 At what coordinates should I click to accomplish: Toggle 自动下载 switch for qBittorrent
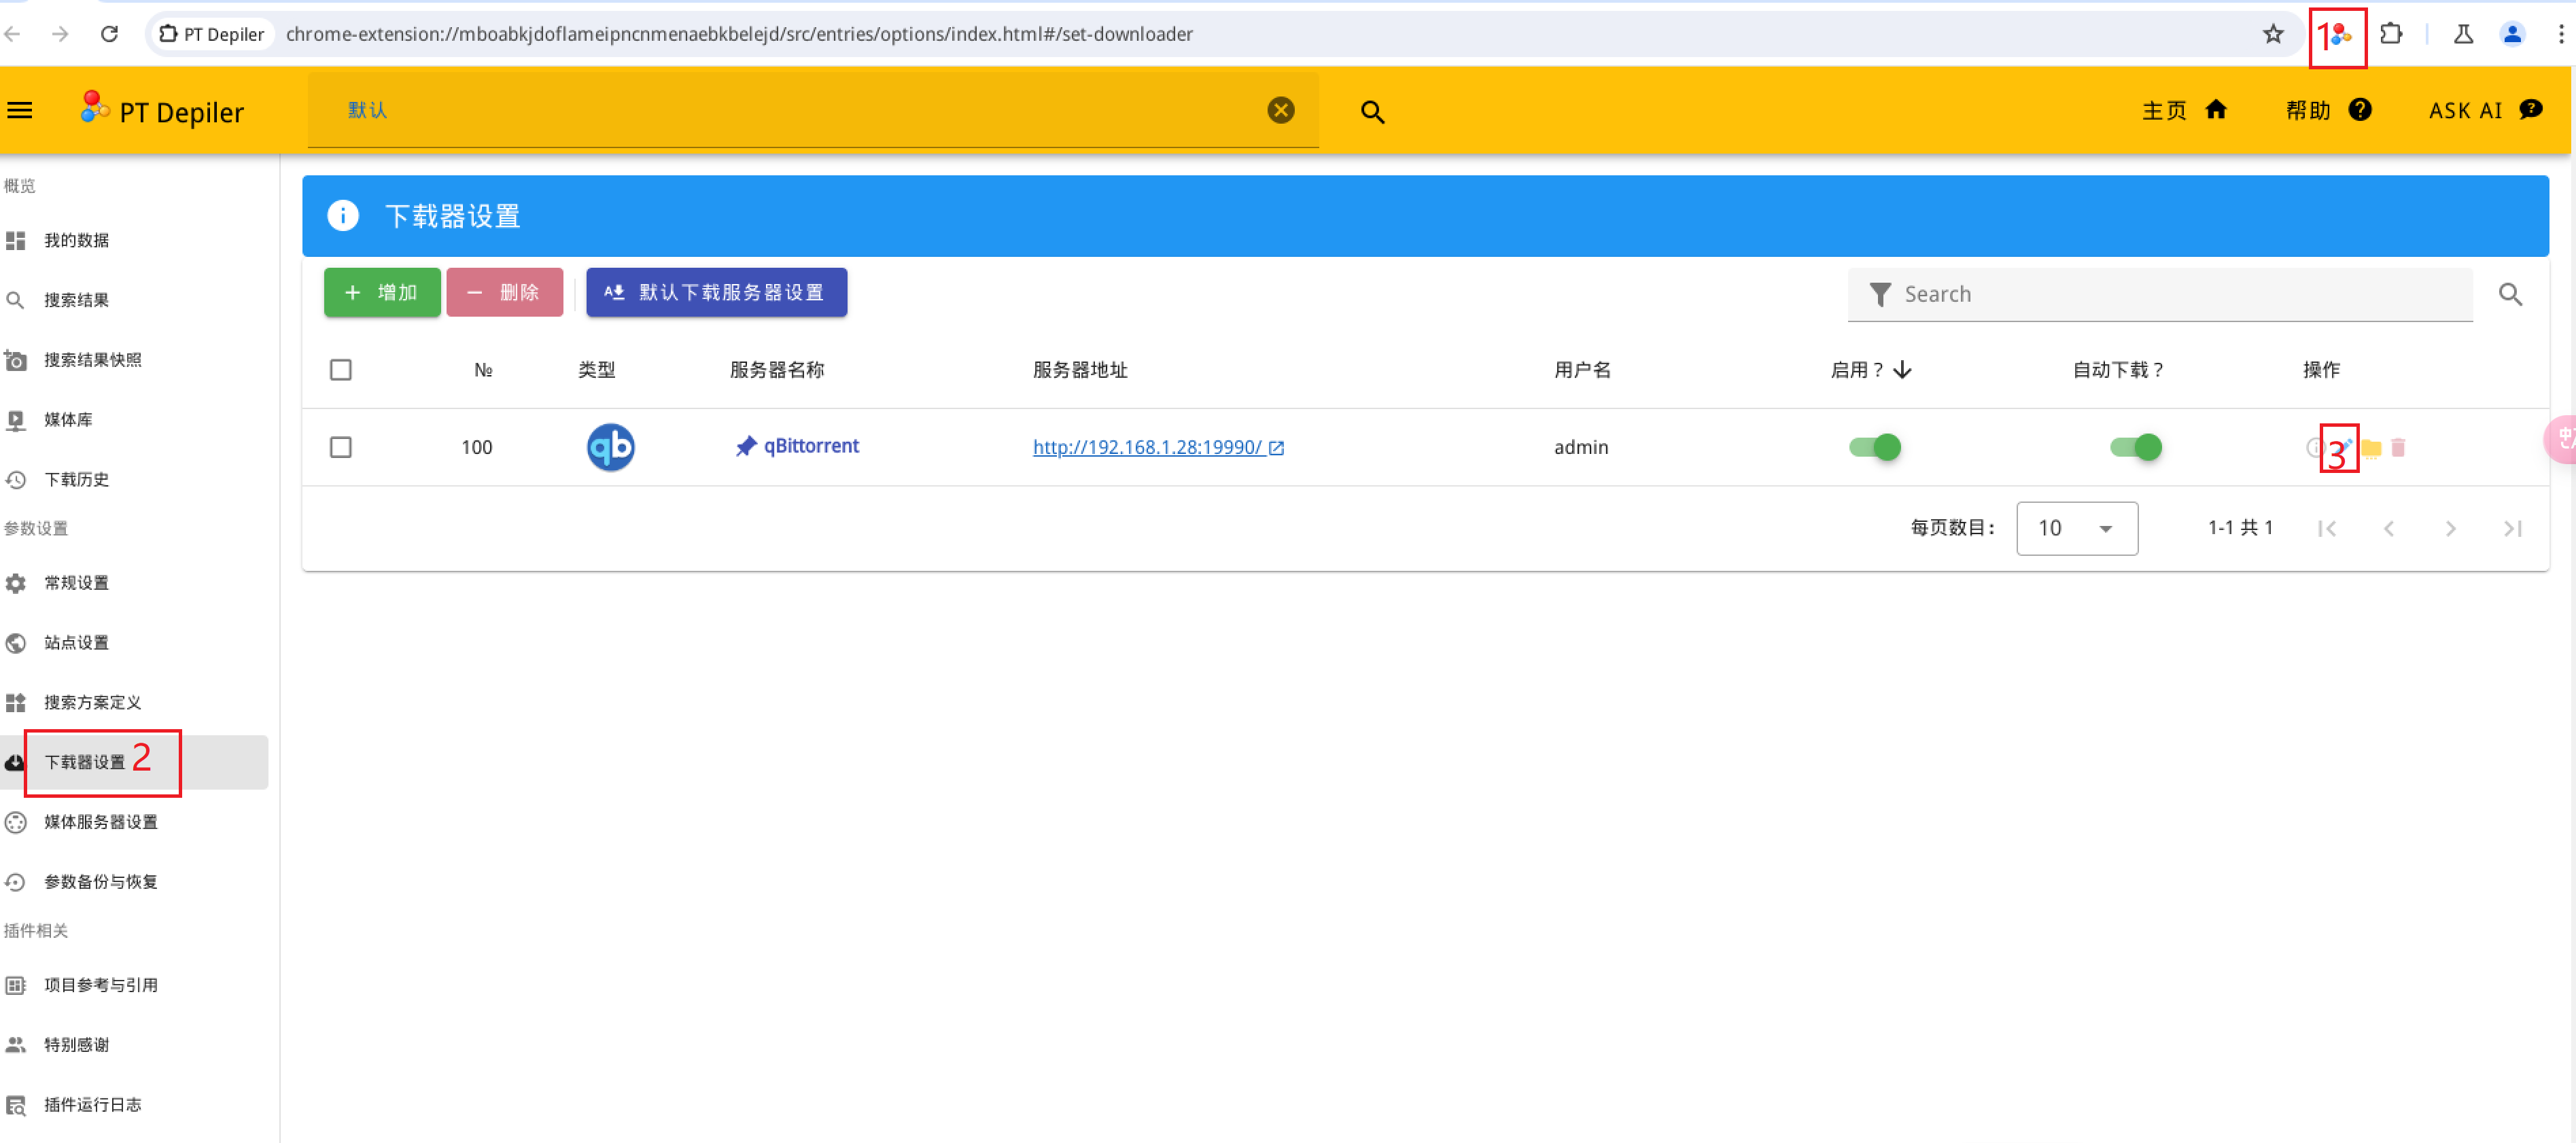pyautogui.click(x=2135, y=447)
